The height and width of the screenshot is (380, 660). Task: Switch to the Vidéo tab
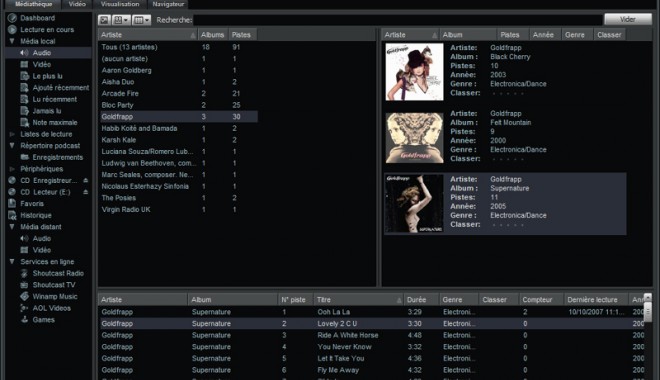[77, 4]
